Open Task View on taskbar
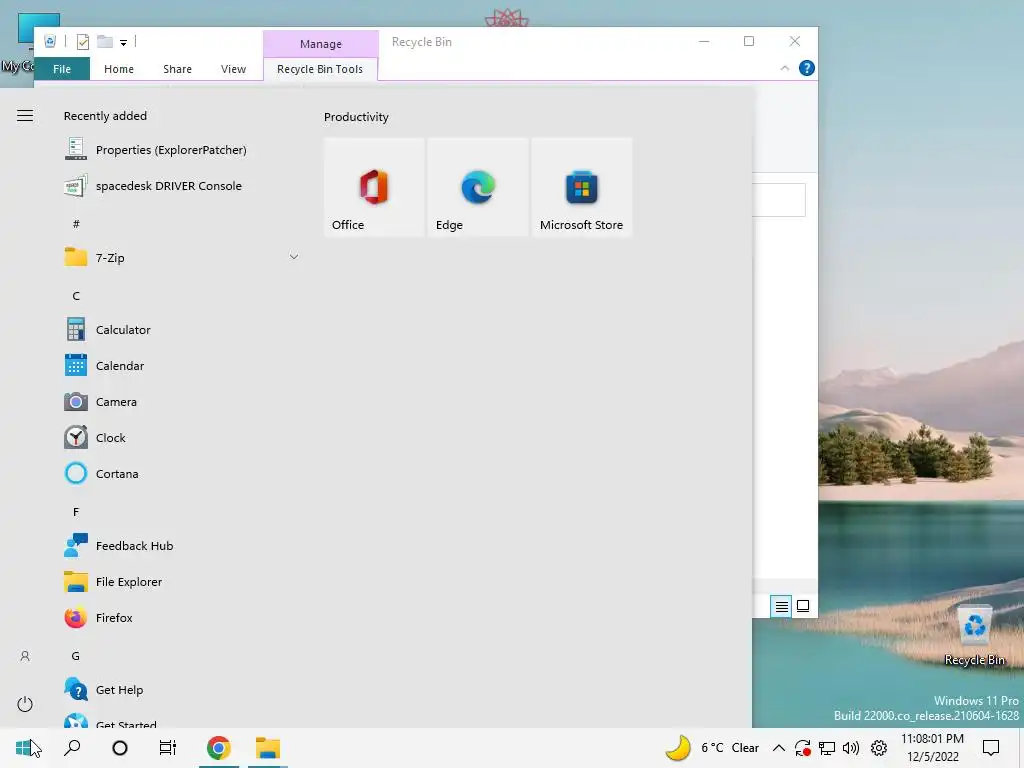Screen dimensions: 1024x768 click(x=168, y=748)
